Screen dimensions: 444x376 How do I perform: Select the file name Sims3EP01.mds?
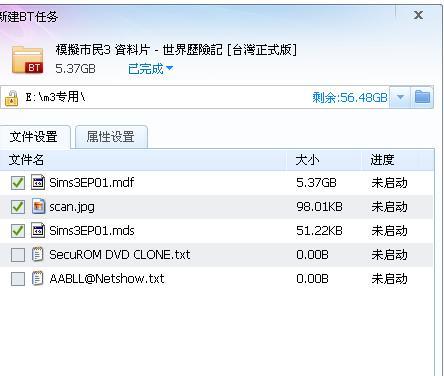tap(92, 231)
